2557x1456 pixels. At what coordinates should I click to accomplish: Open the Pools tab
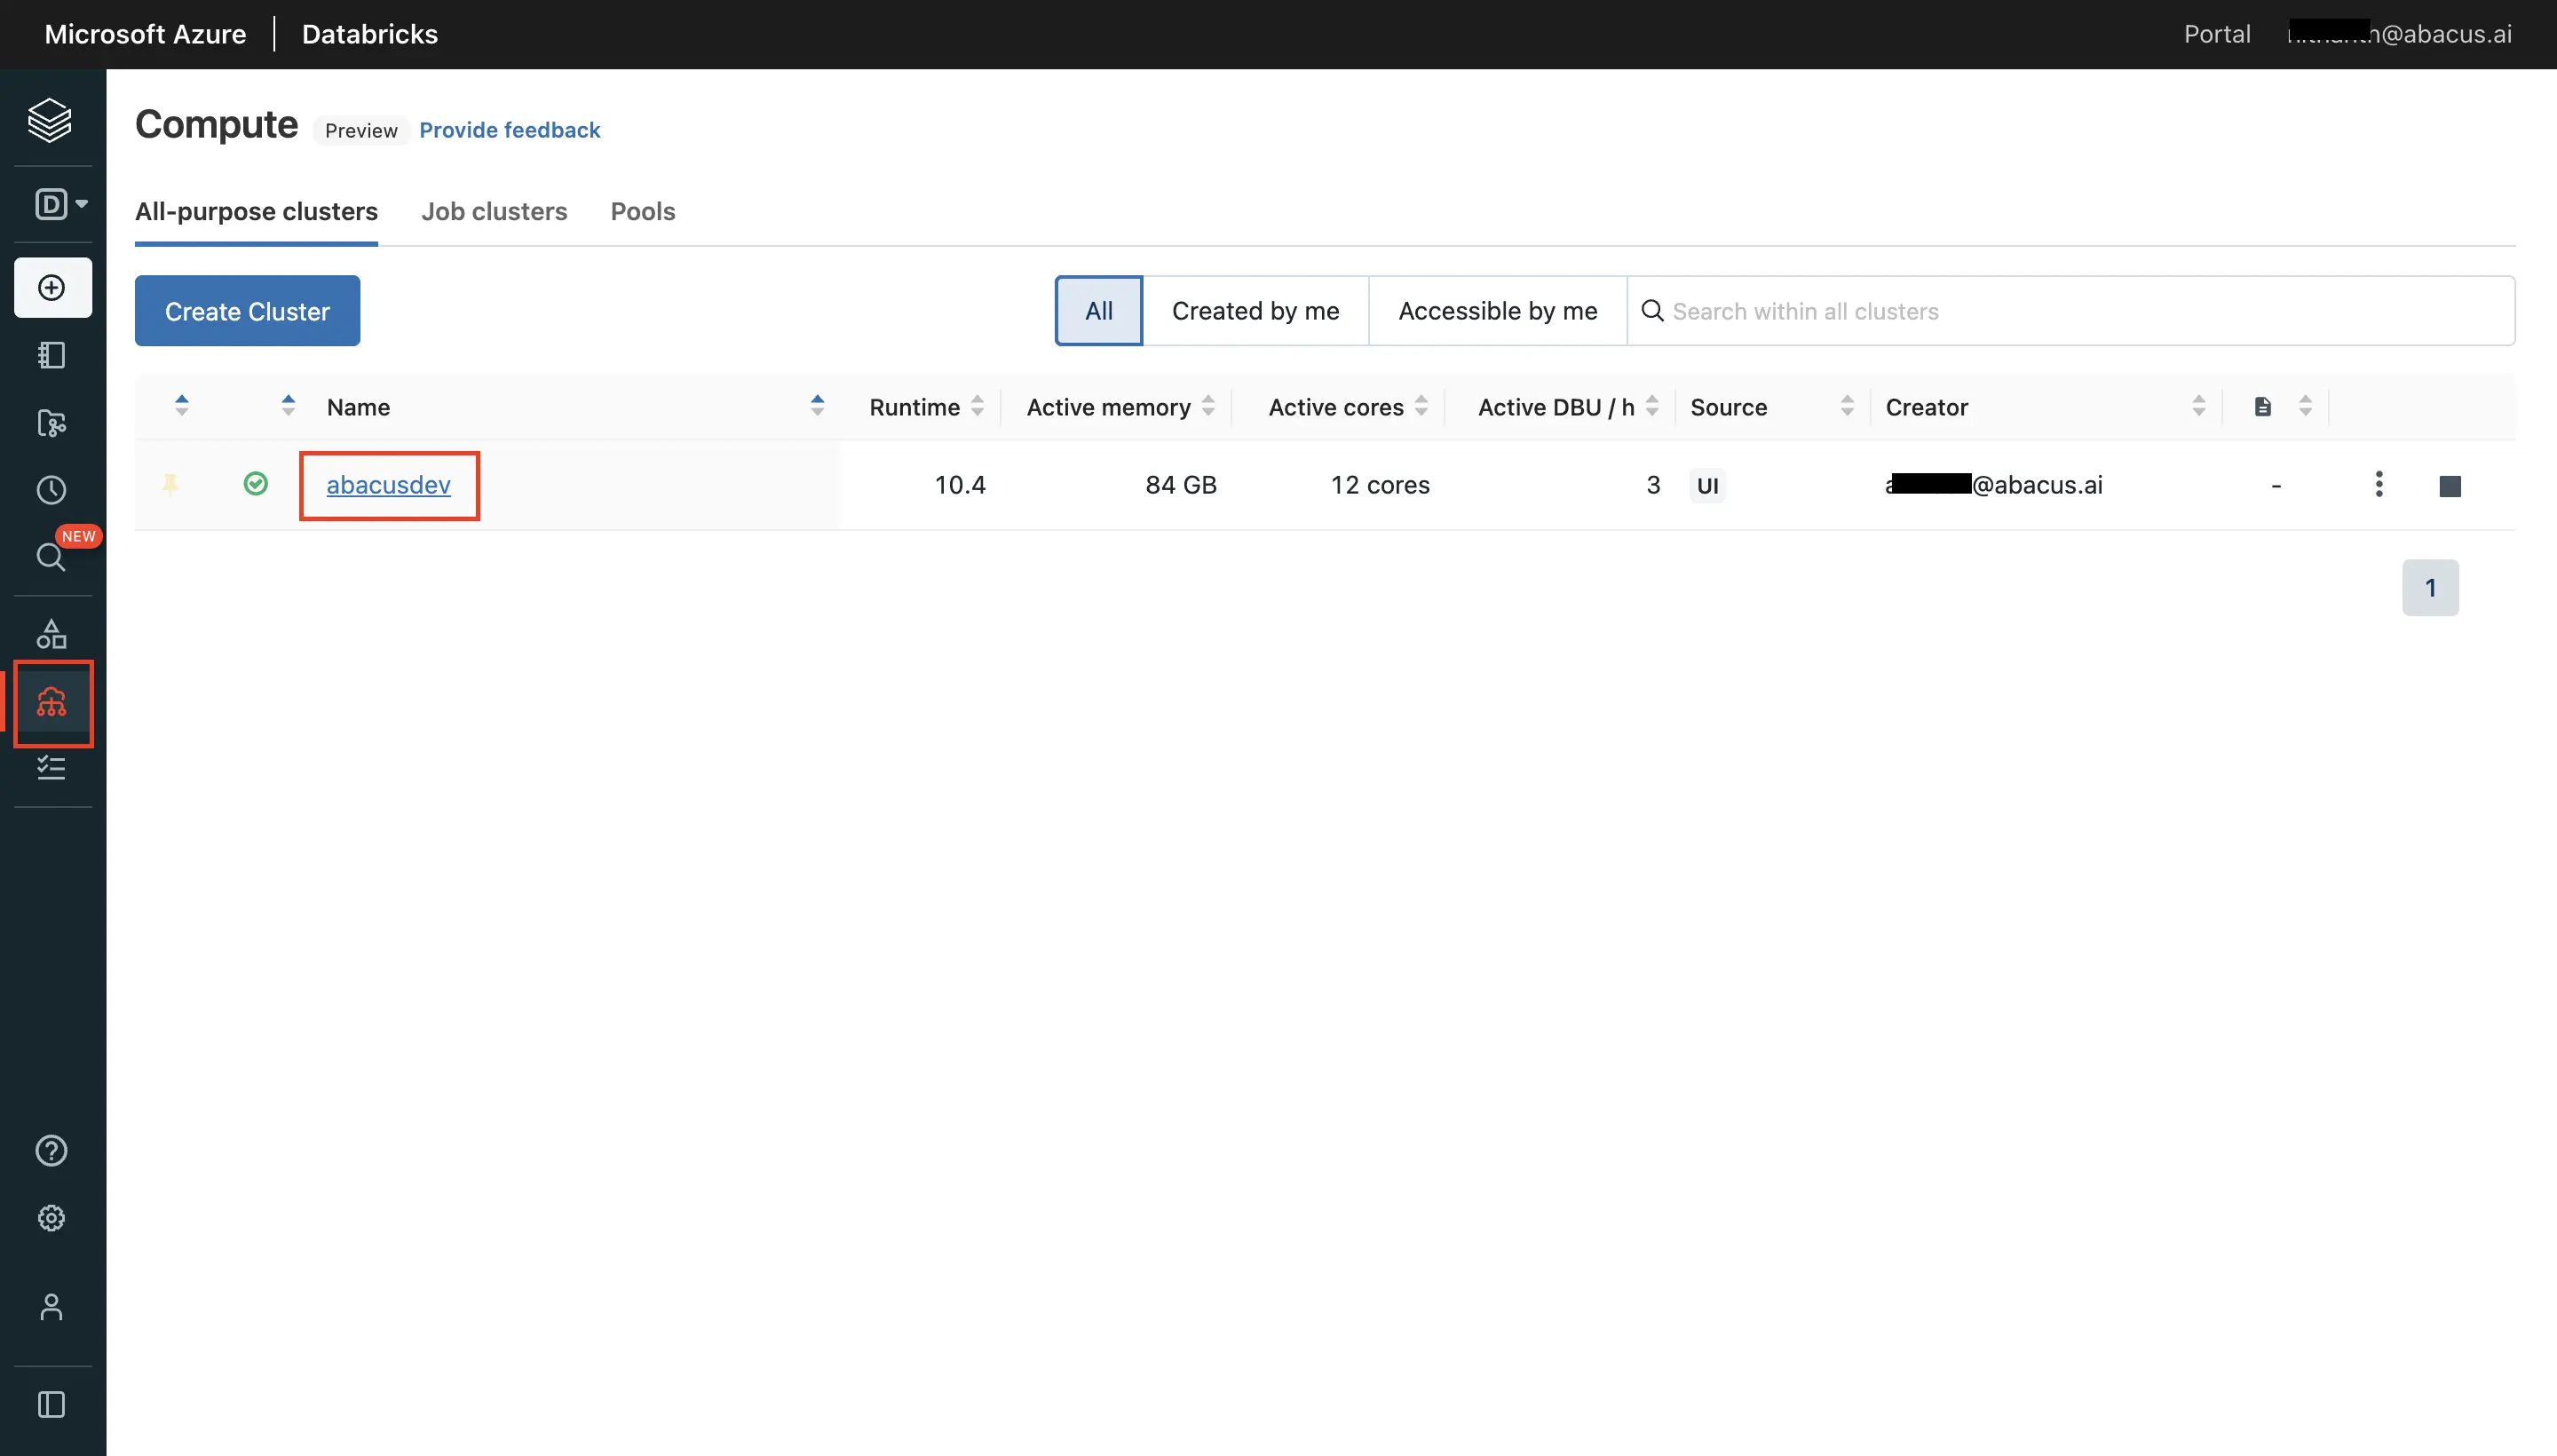642,211
